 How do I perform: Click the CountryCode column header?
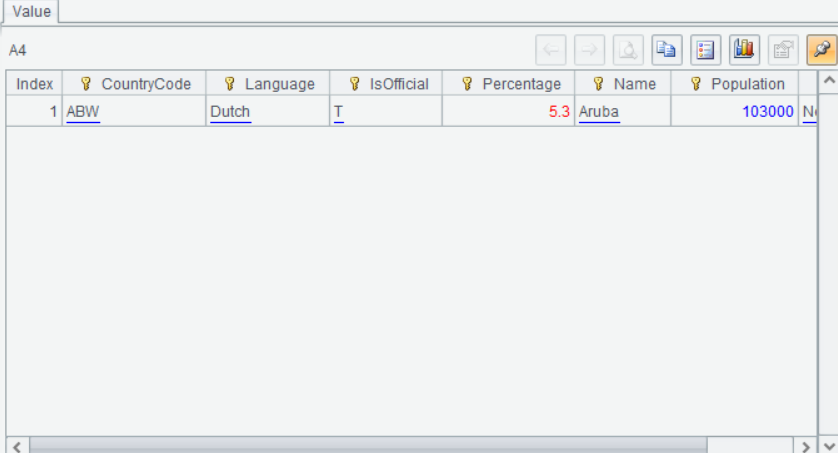pyautogui.click(x=134, y=84)
